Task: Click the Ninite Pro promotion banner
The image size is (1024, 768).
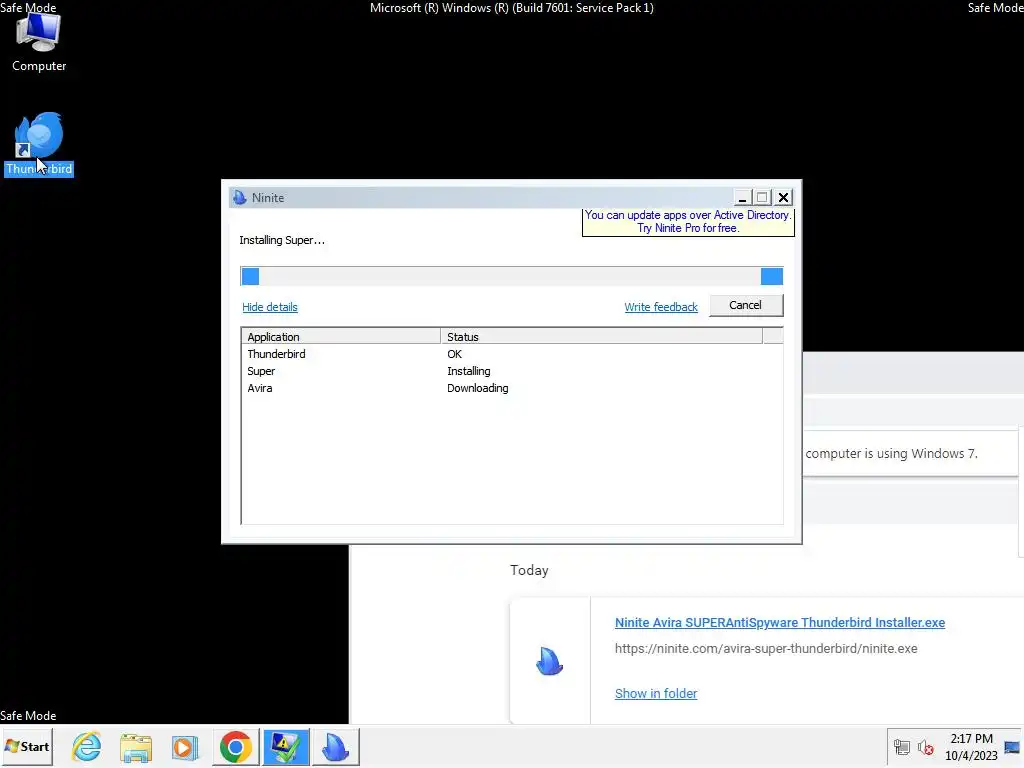Action: pyautogui.click(x=688, y=221)
